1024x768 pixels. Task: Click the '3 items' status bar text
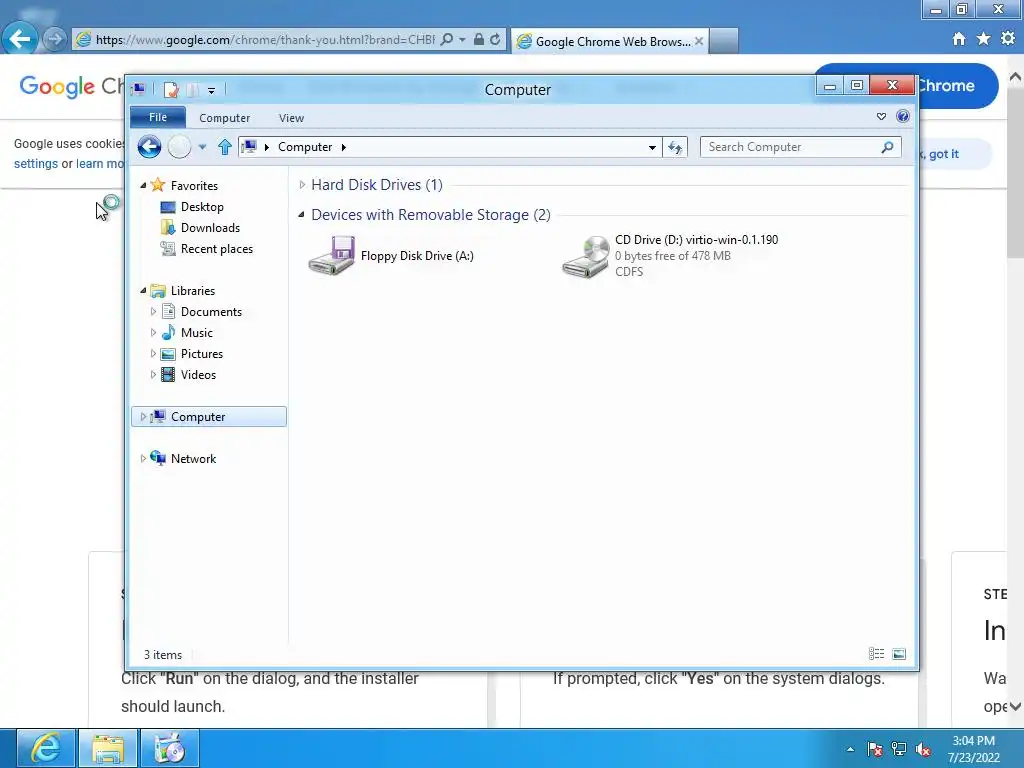(163, 654)
